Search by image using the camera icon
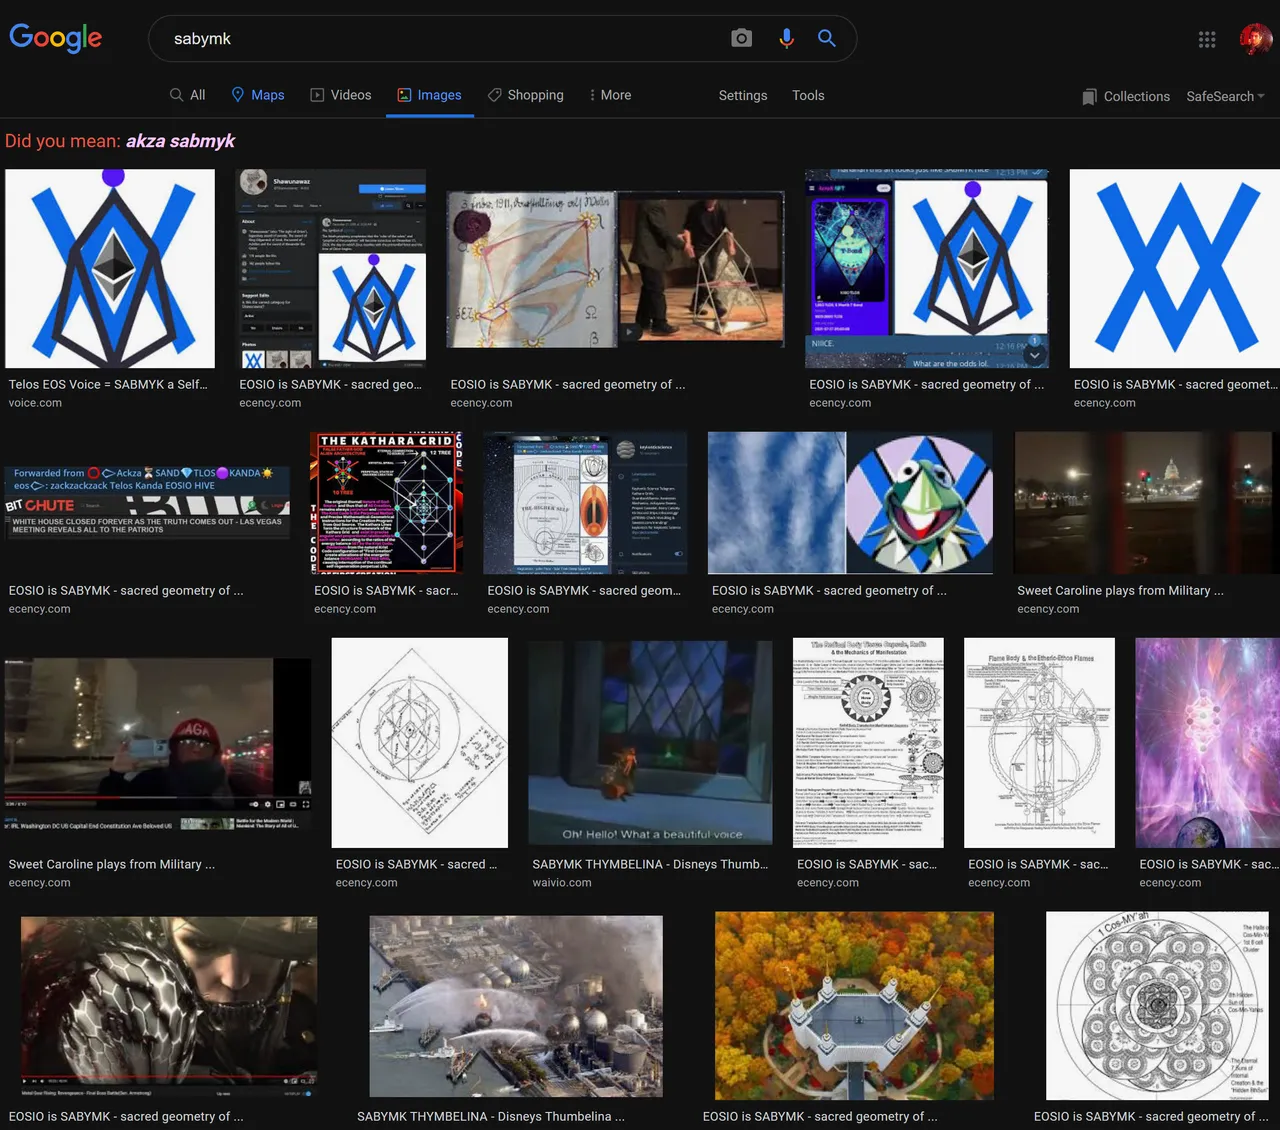Screen dimensions: 1280x1130 [x=741, y=38]
